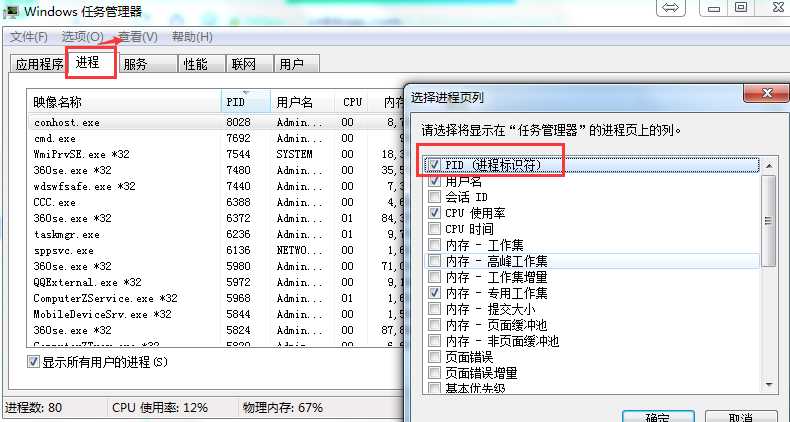
Task: Switch to the 性能 tab
Action: (x=201, y=64)
